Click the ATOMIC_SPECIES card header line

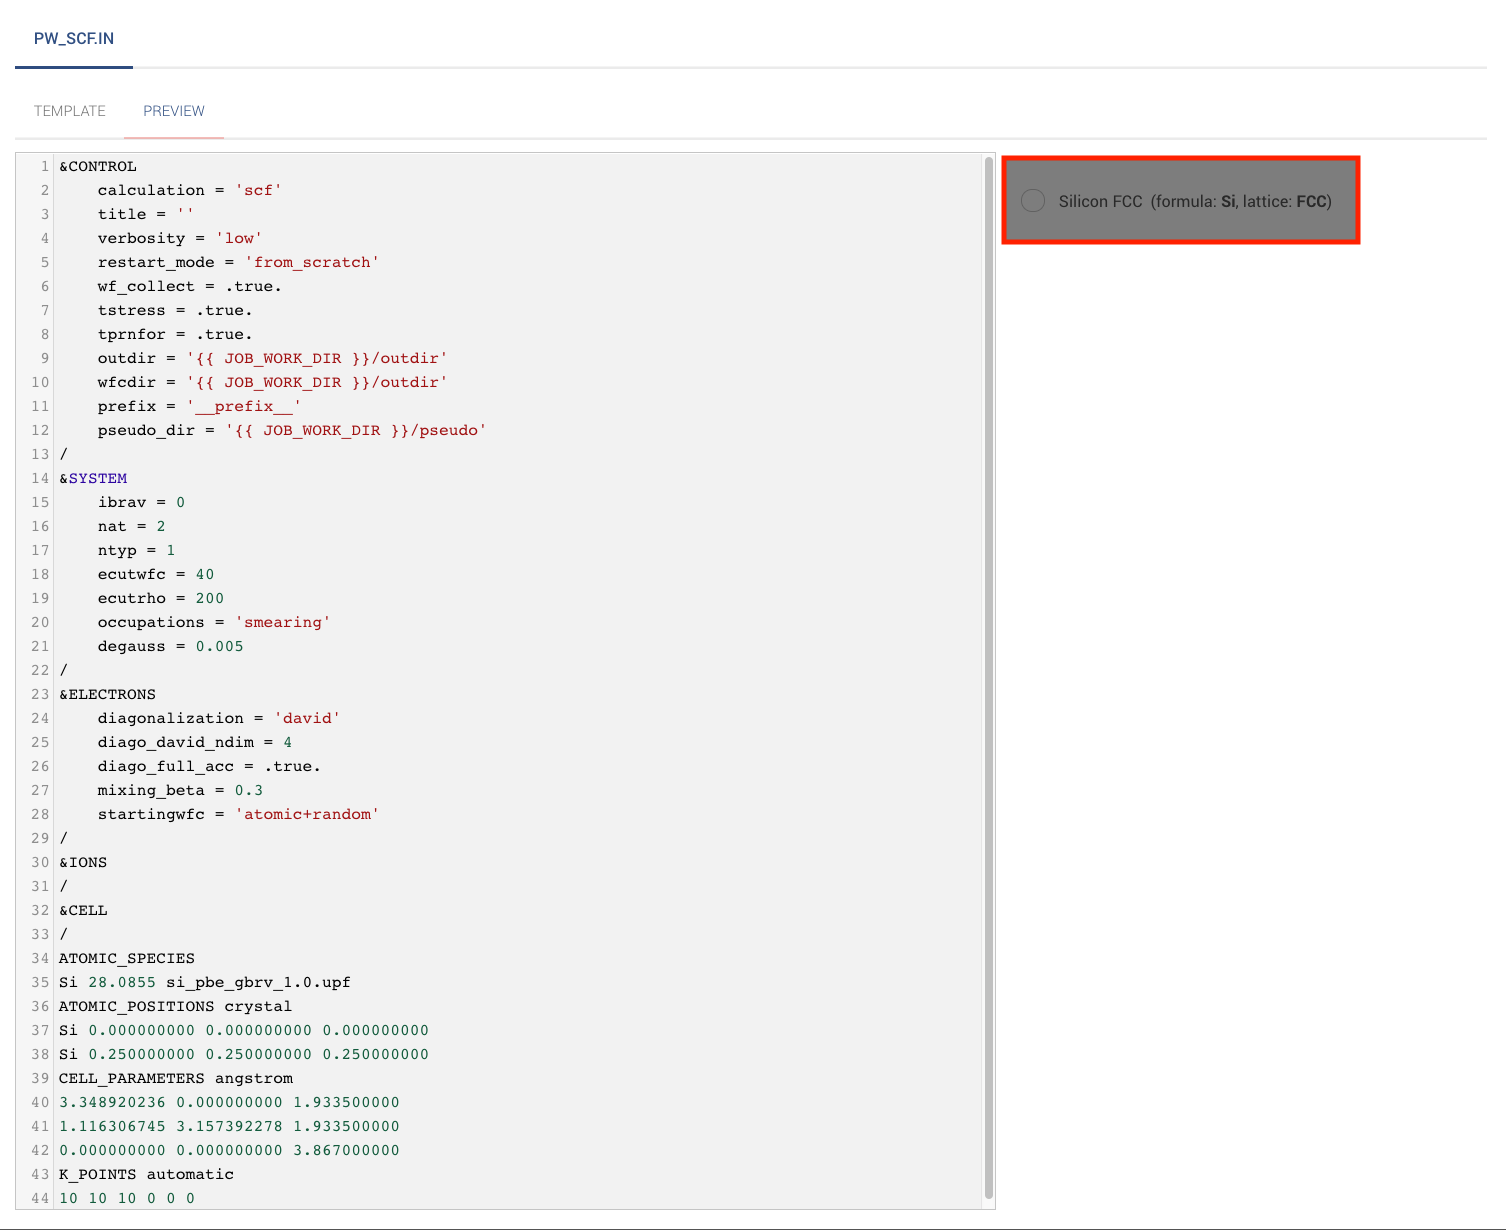(126, 958)
